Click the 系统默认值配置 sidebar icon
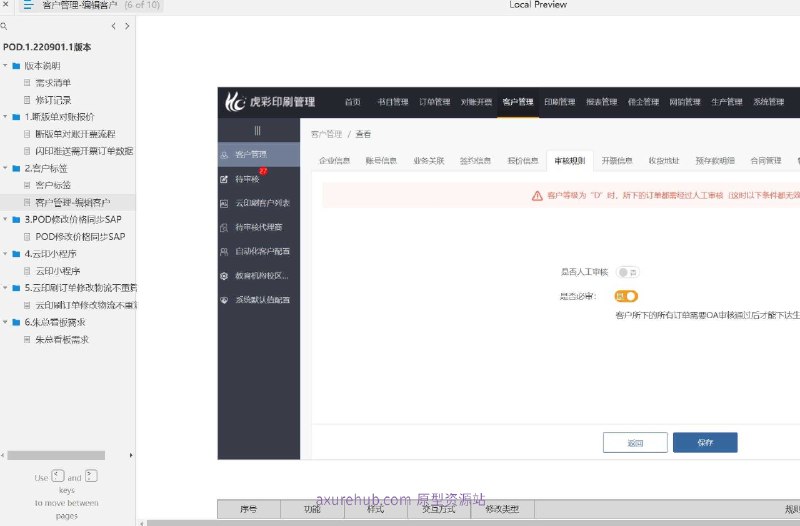The height and width of the screenshot is (526, 800). point(224,300)
